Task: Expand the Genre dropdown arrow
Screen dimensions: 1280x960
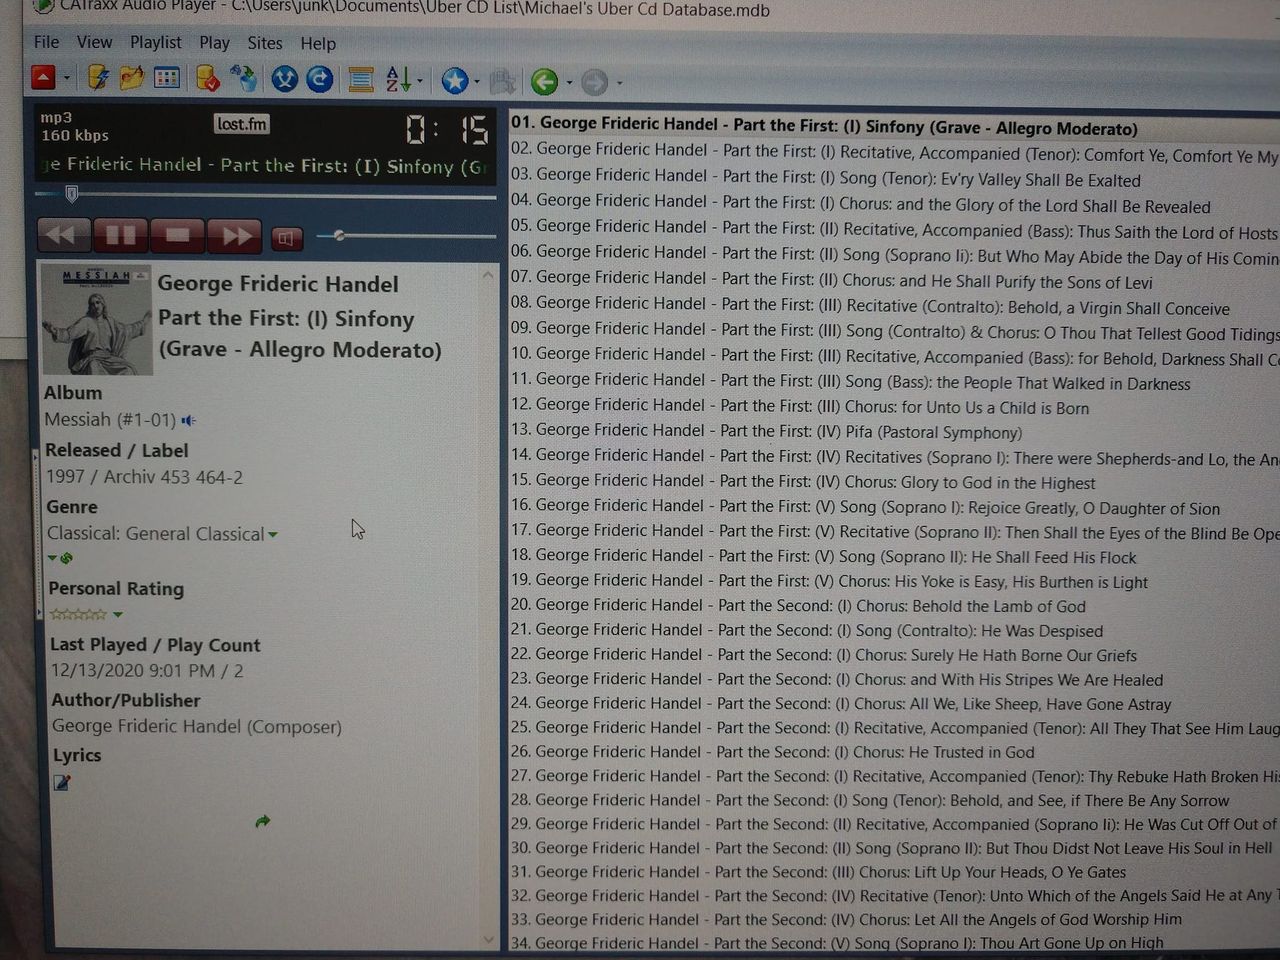Action: click(273, 535)
